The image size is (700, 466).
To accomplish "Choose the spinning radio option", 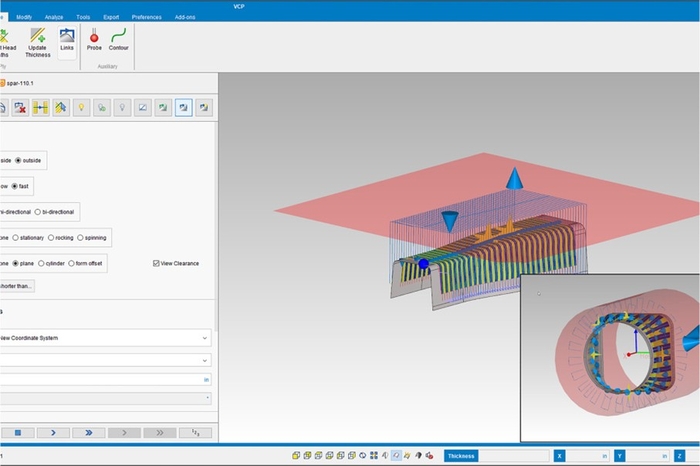I will click(x=80, y=237).
